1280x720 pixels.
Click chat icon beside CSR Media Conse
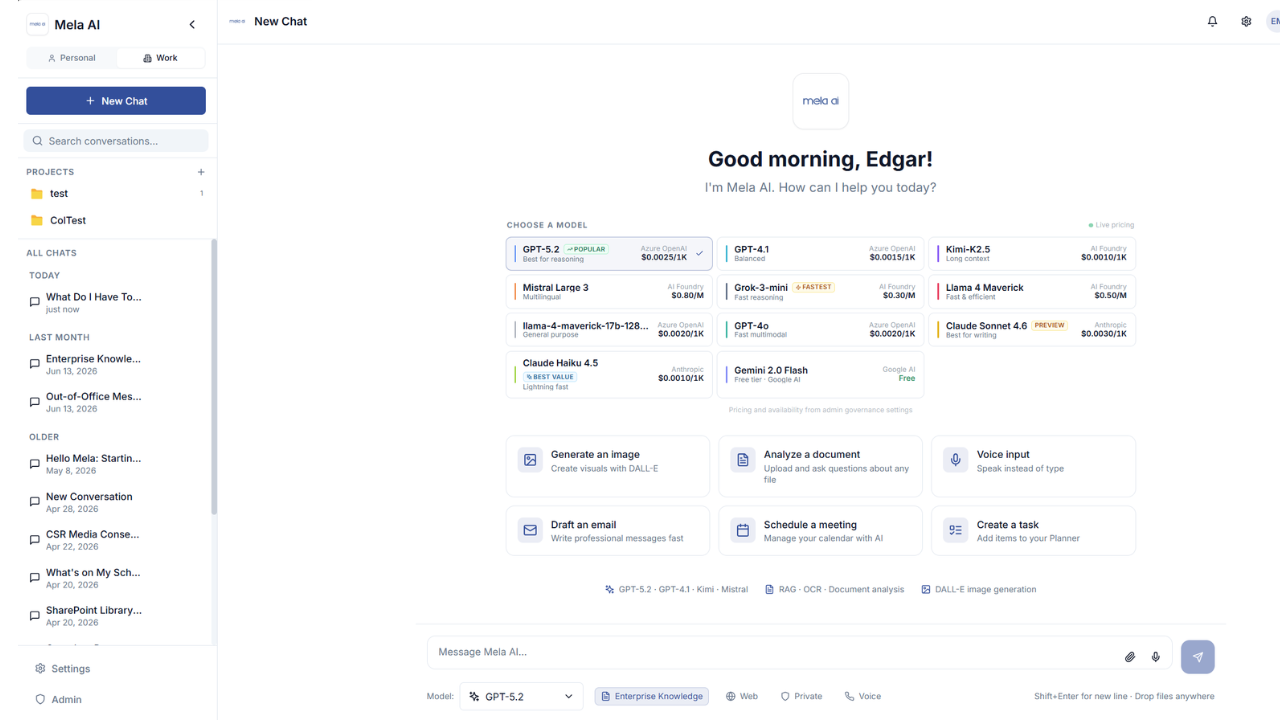[35, 540]
